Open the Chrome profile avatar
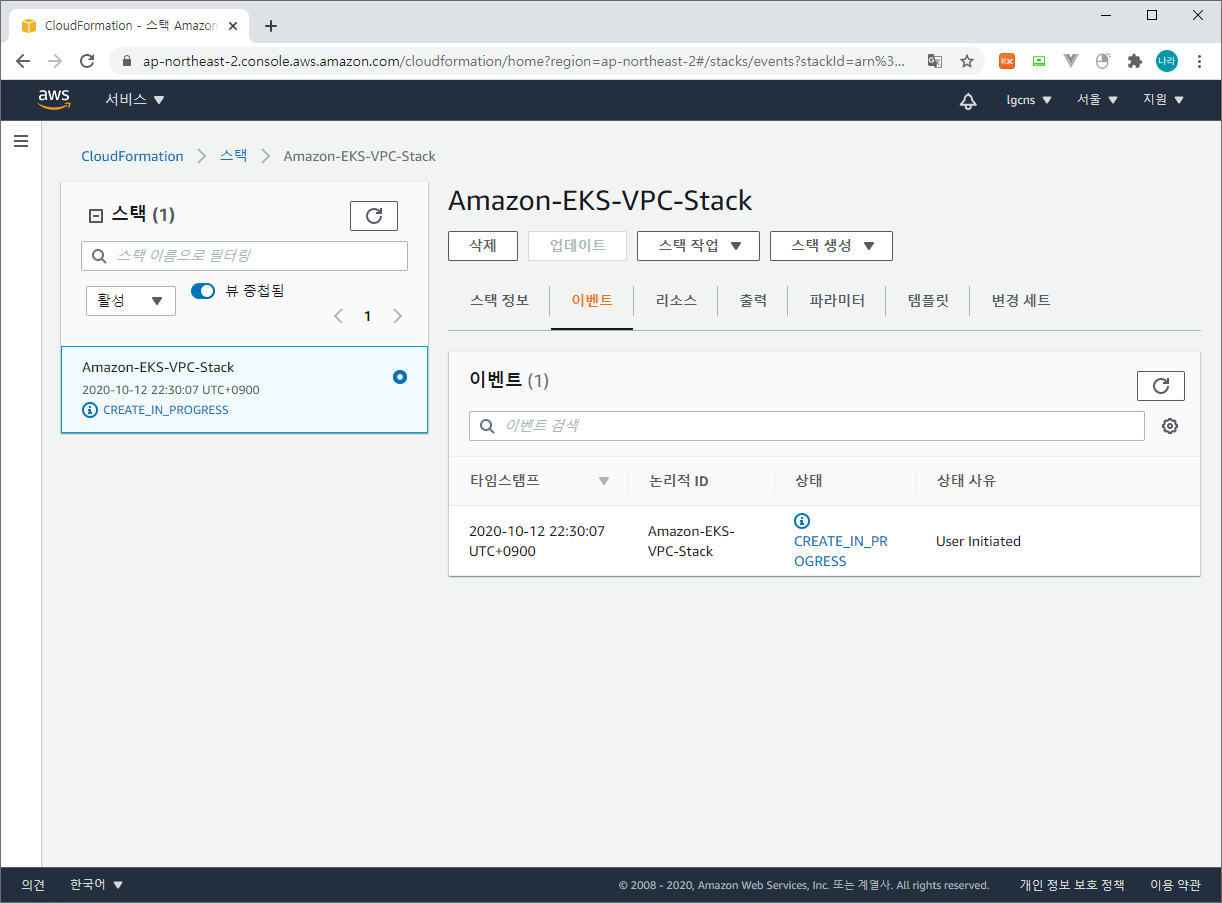This screenshot has width=1222, height=903. 1167,61
